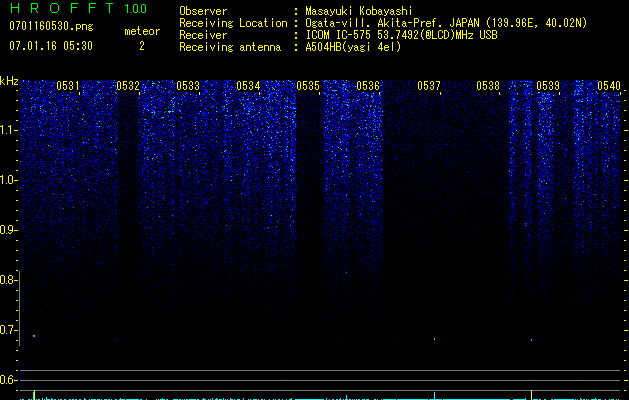
Task: Click the Receiver label
Action: 203,35
